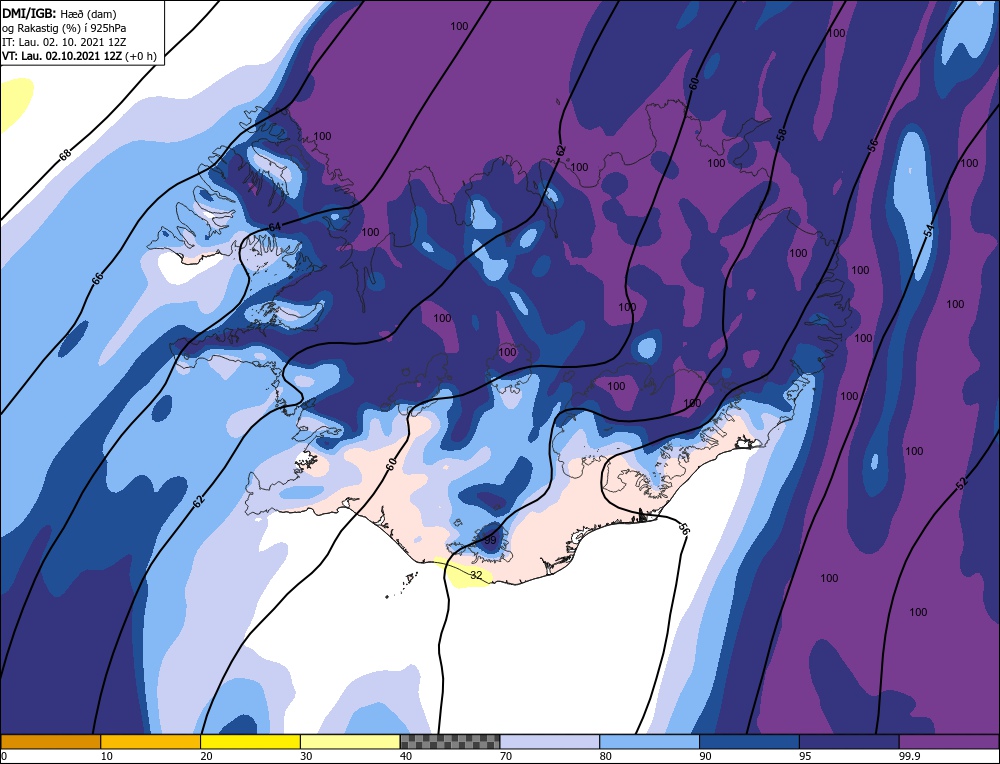This screenshot has width=1000, height=764.
Task: Click the '80' legend tick label
Action: 605,756
